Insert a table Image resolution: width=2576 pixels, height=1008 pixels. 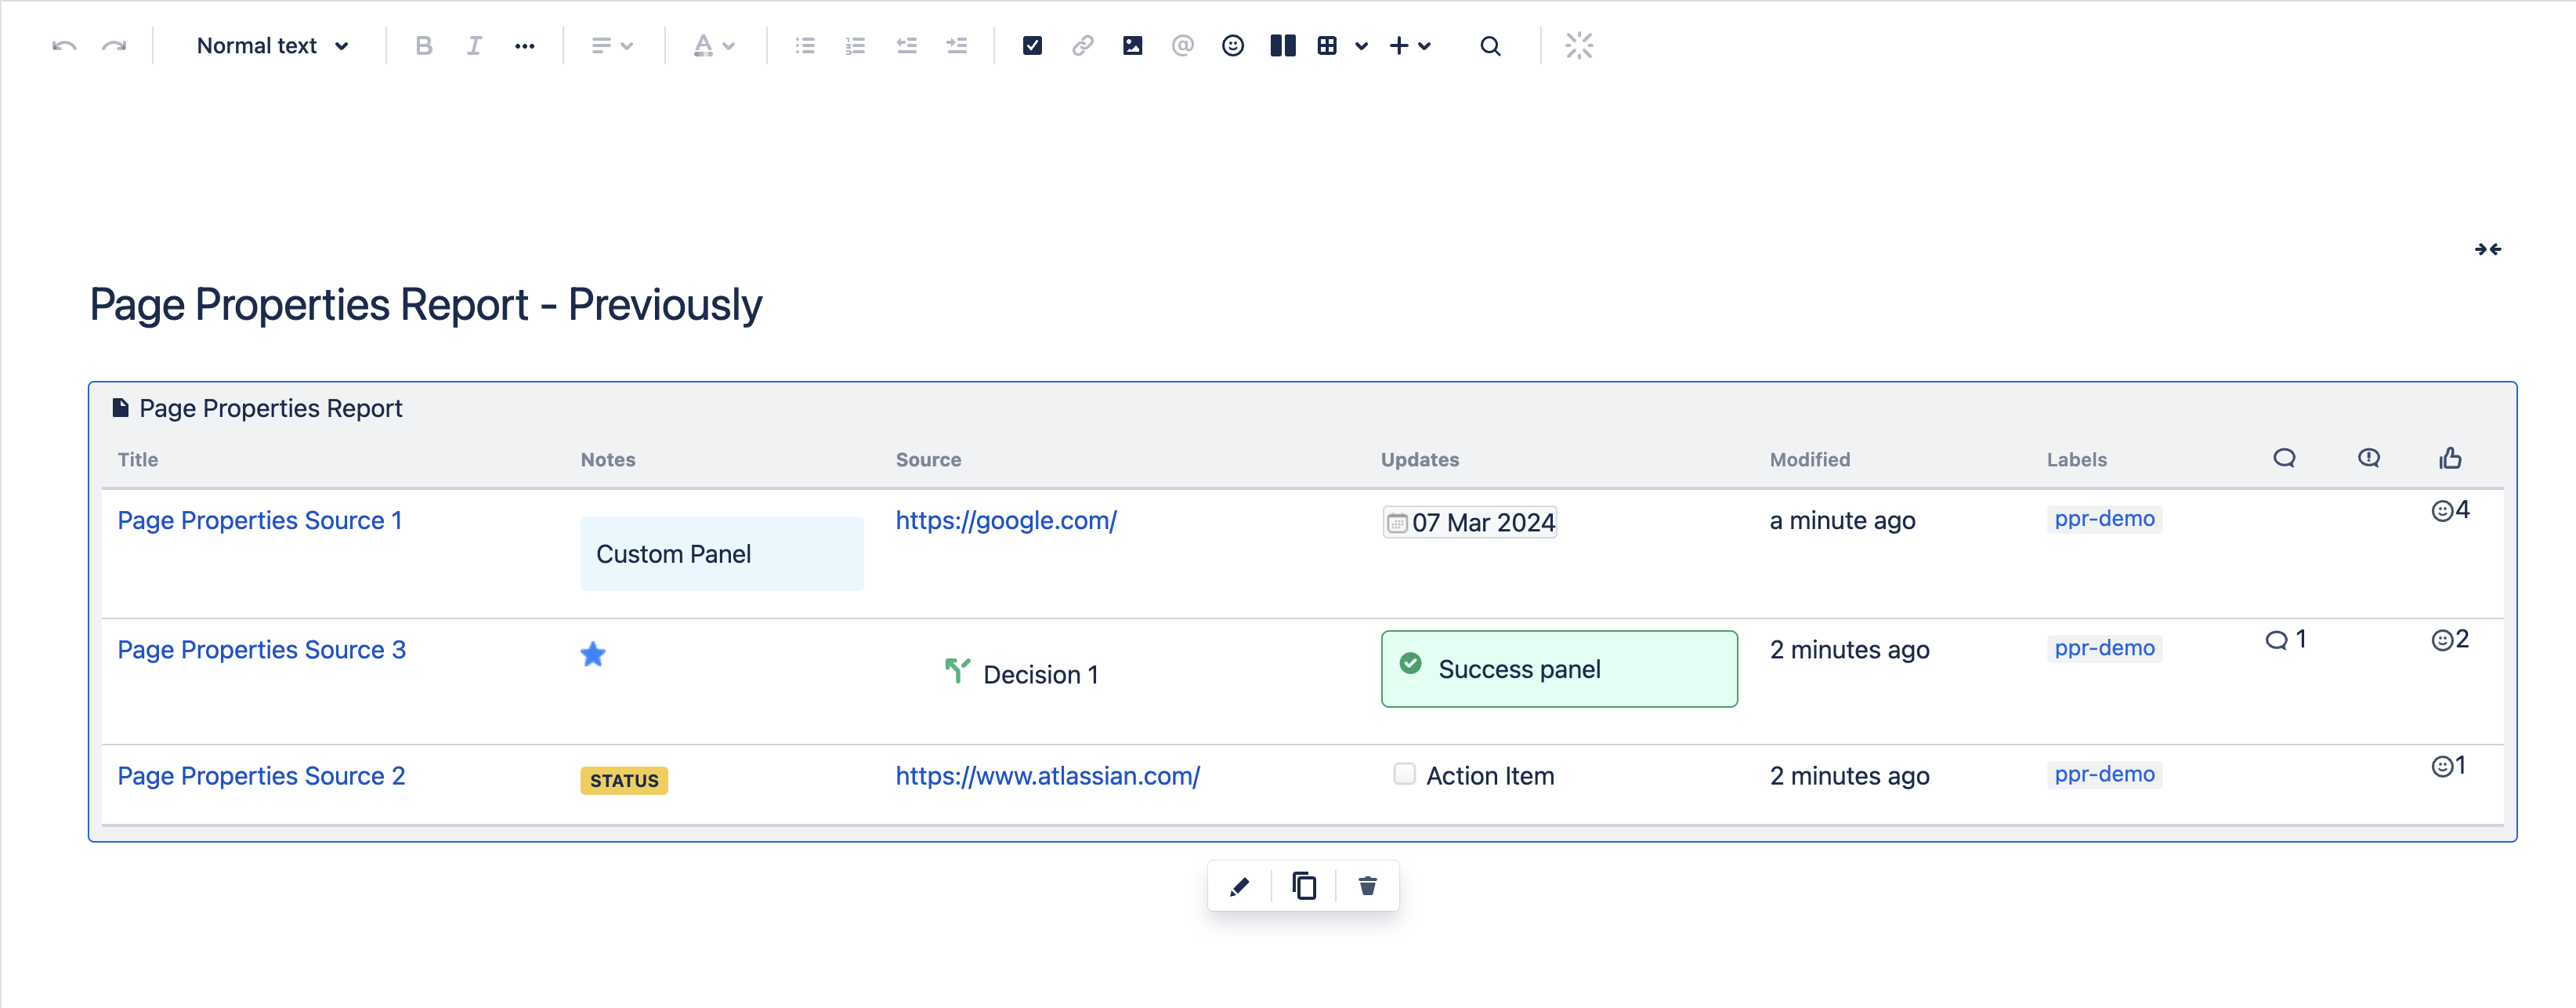pos(1327,46)
